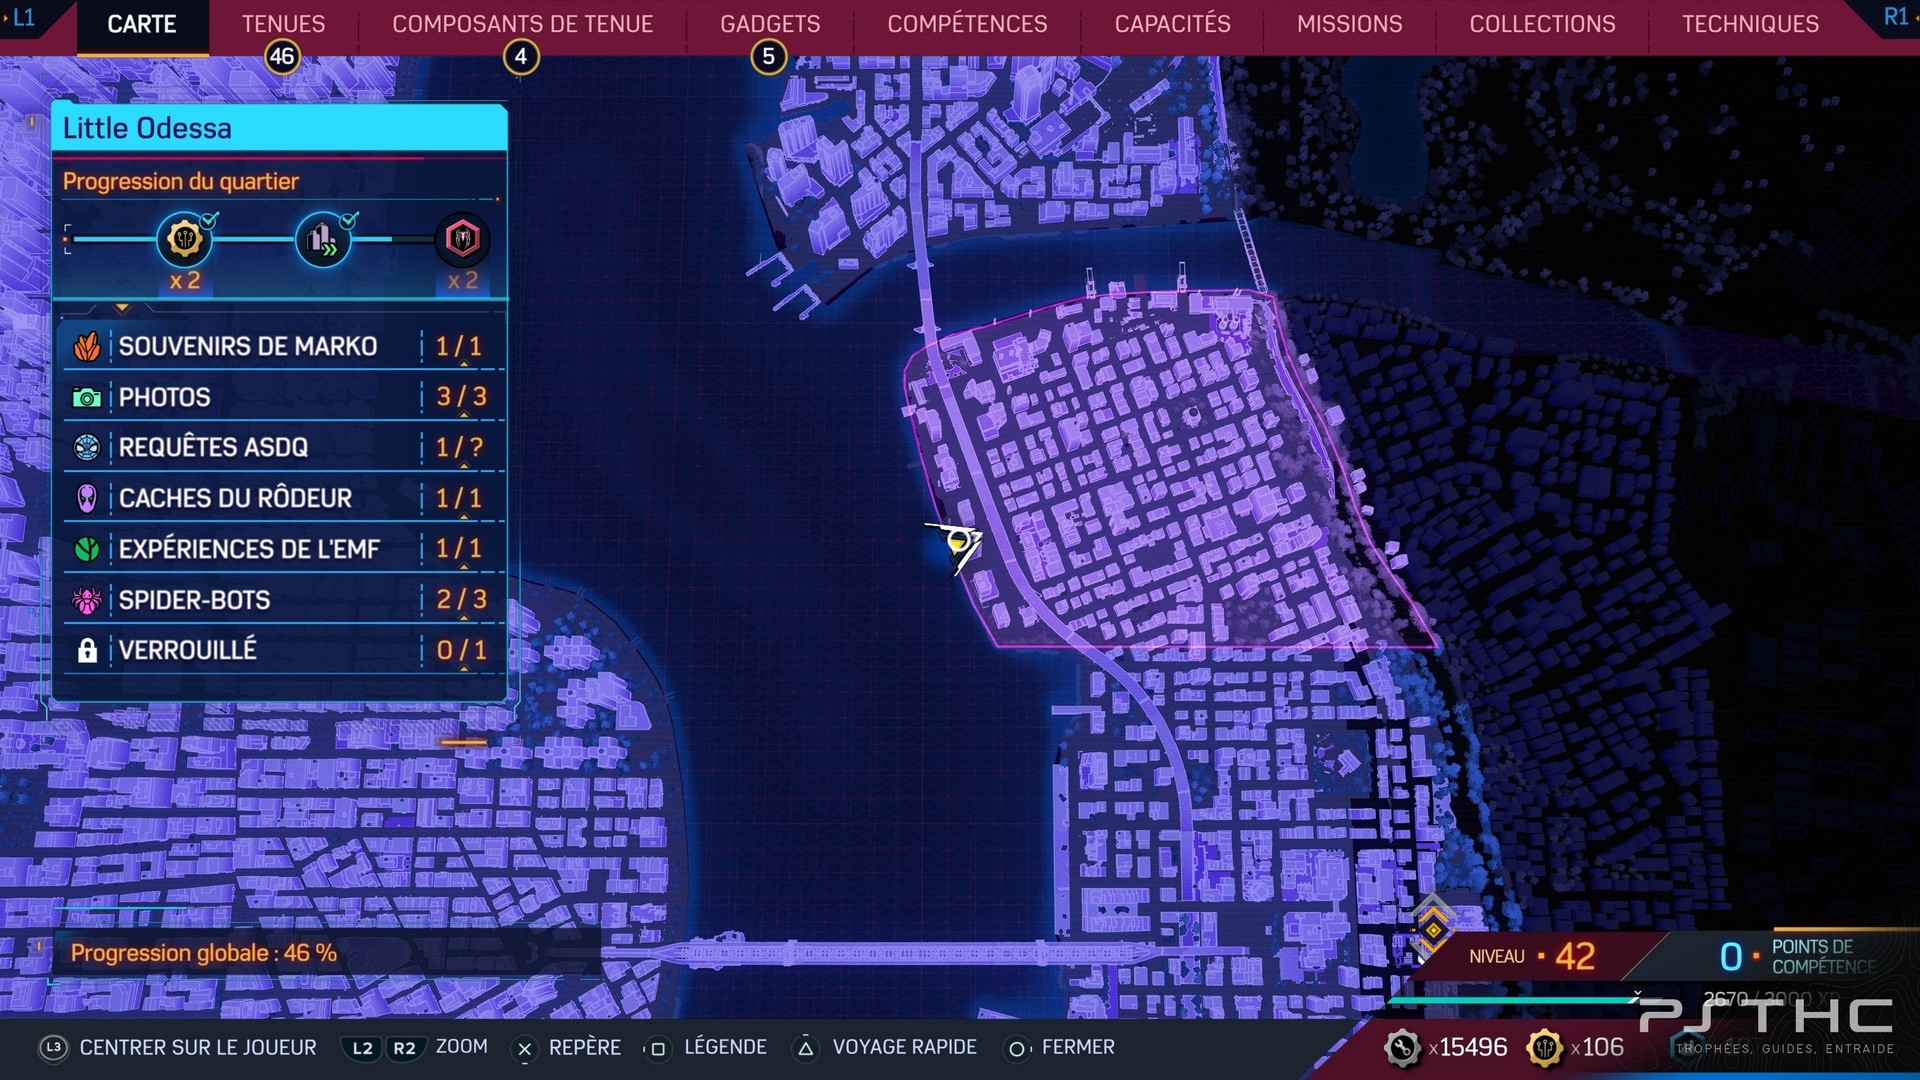Select the SOUVENIRS DE MARKO row
This screenshot has width=1920, height=1080.
pyautogui.click(x=284, y=346)
